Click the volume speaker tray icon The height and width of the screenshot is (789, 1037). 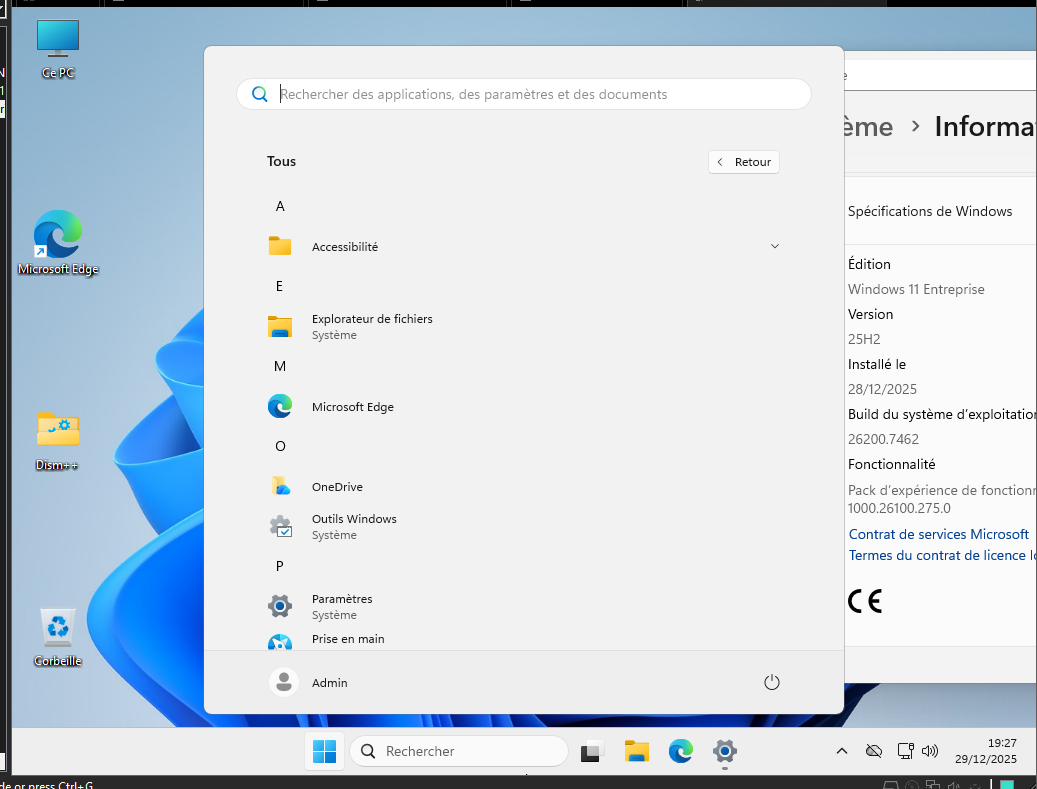[930, 751]
